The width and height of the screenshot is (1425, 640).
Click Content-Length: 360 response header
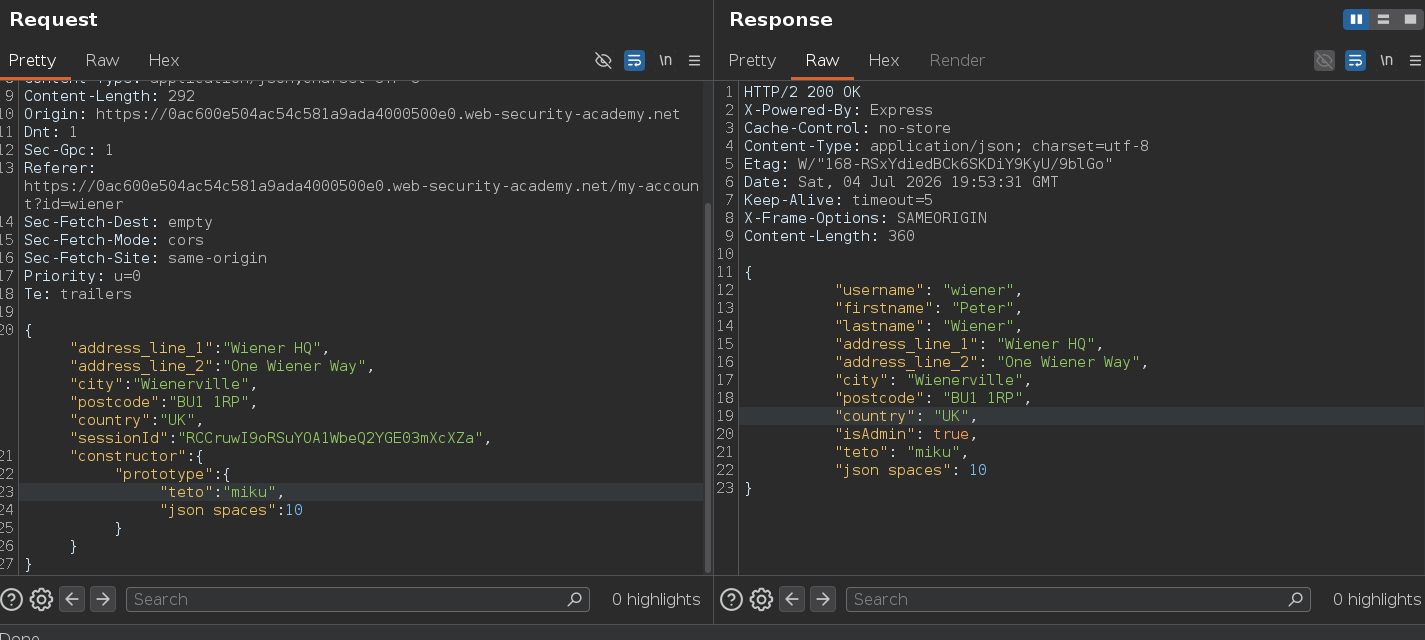(829, 236)
